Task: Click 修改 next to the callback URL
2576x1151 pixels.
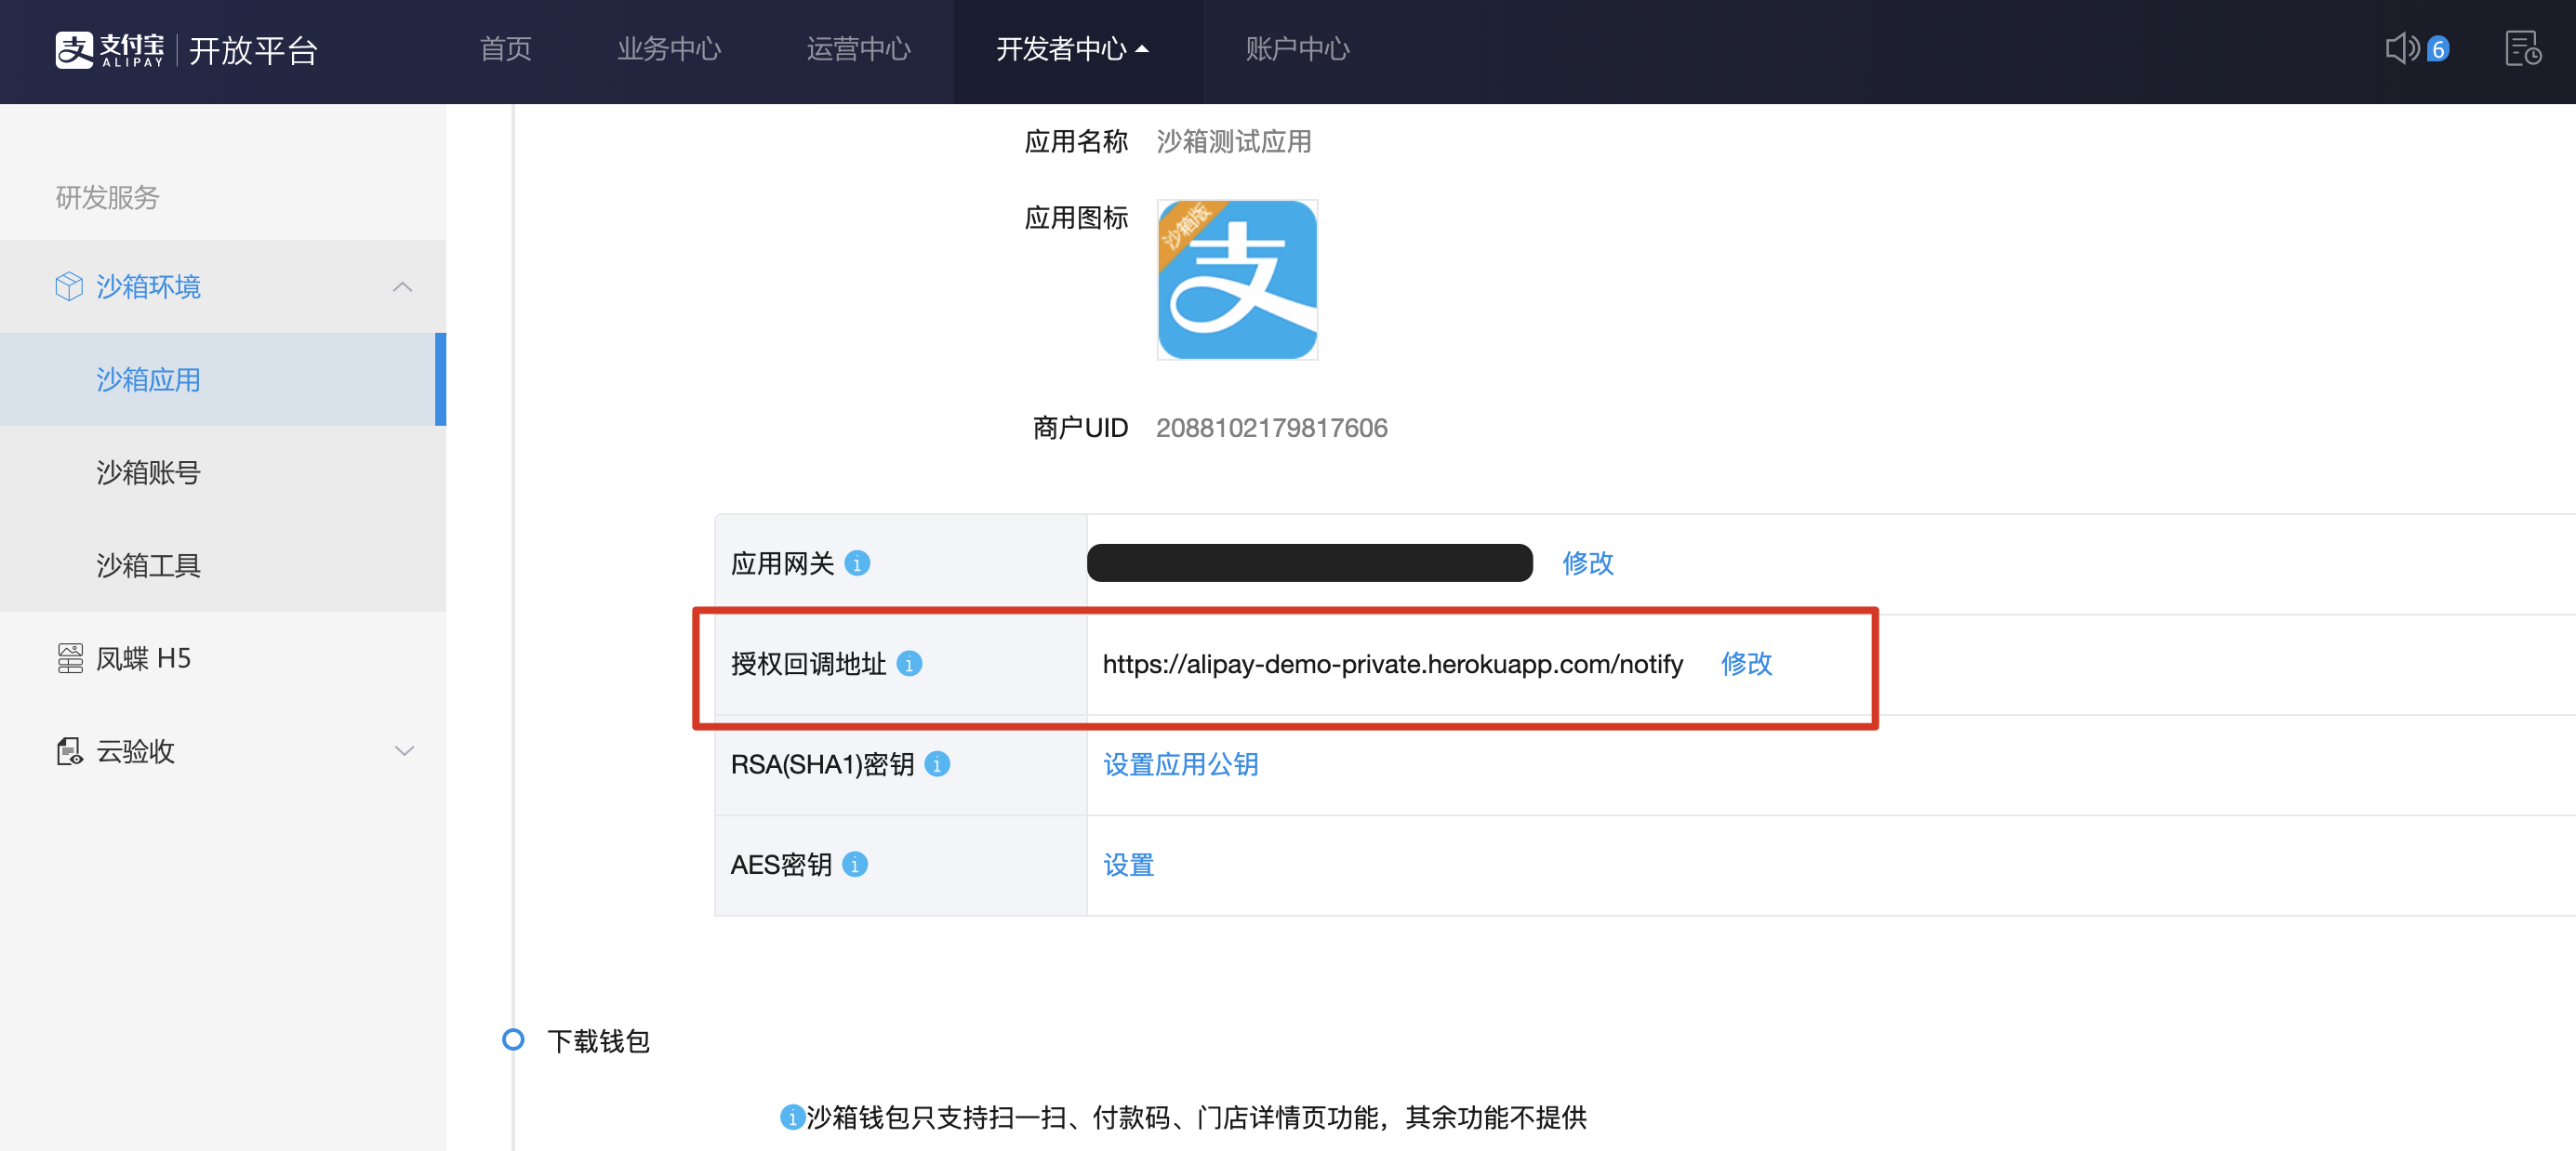Action: click(x=1746, y=664)
